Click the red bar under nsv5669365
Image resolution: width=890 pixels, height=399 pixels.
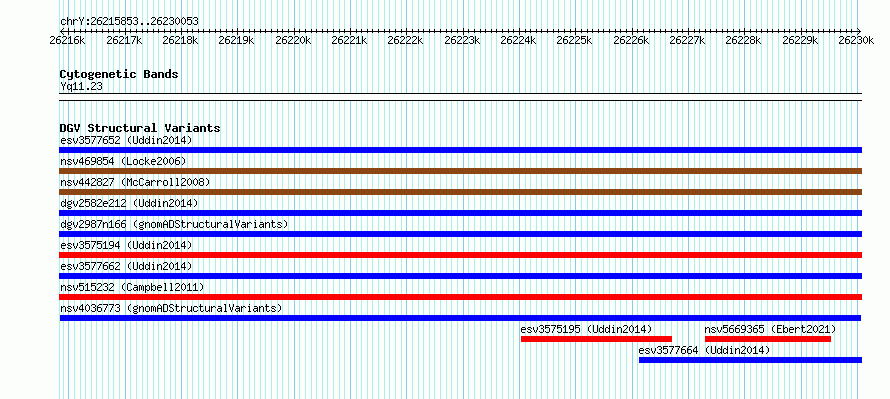pos(767,339)
